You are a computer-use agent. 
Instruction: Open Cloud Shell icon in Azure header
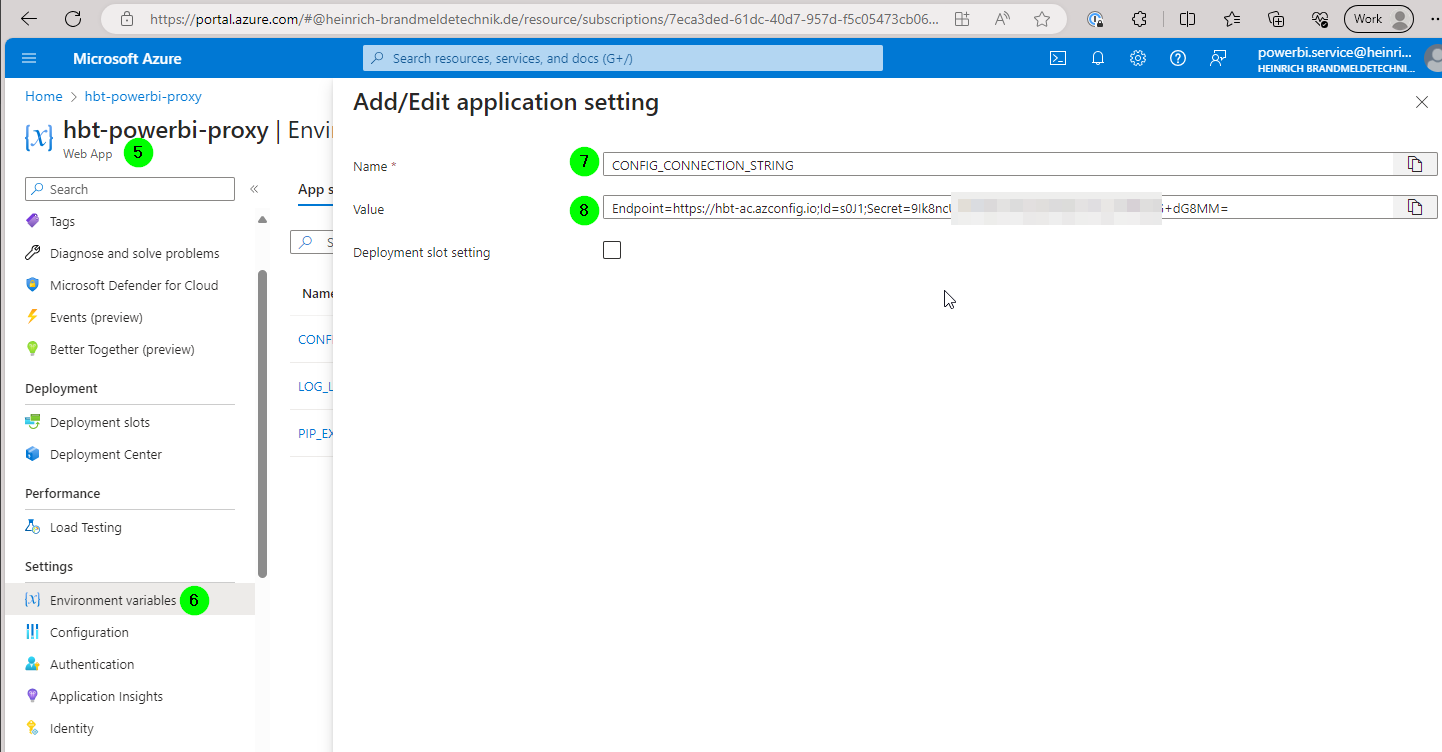1057,58
